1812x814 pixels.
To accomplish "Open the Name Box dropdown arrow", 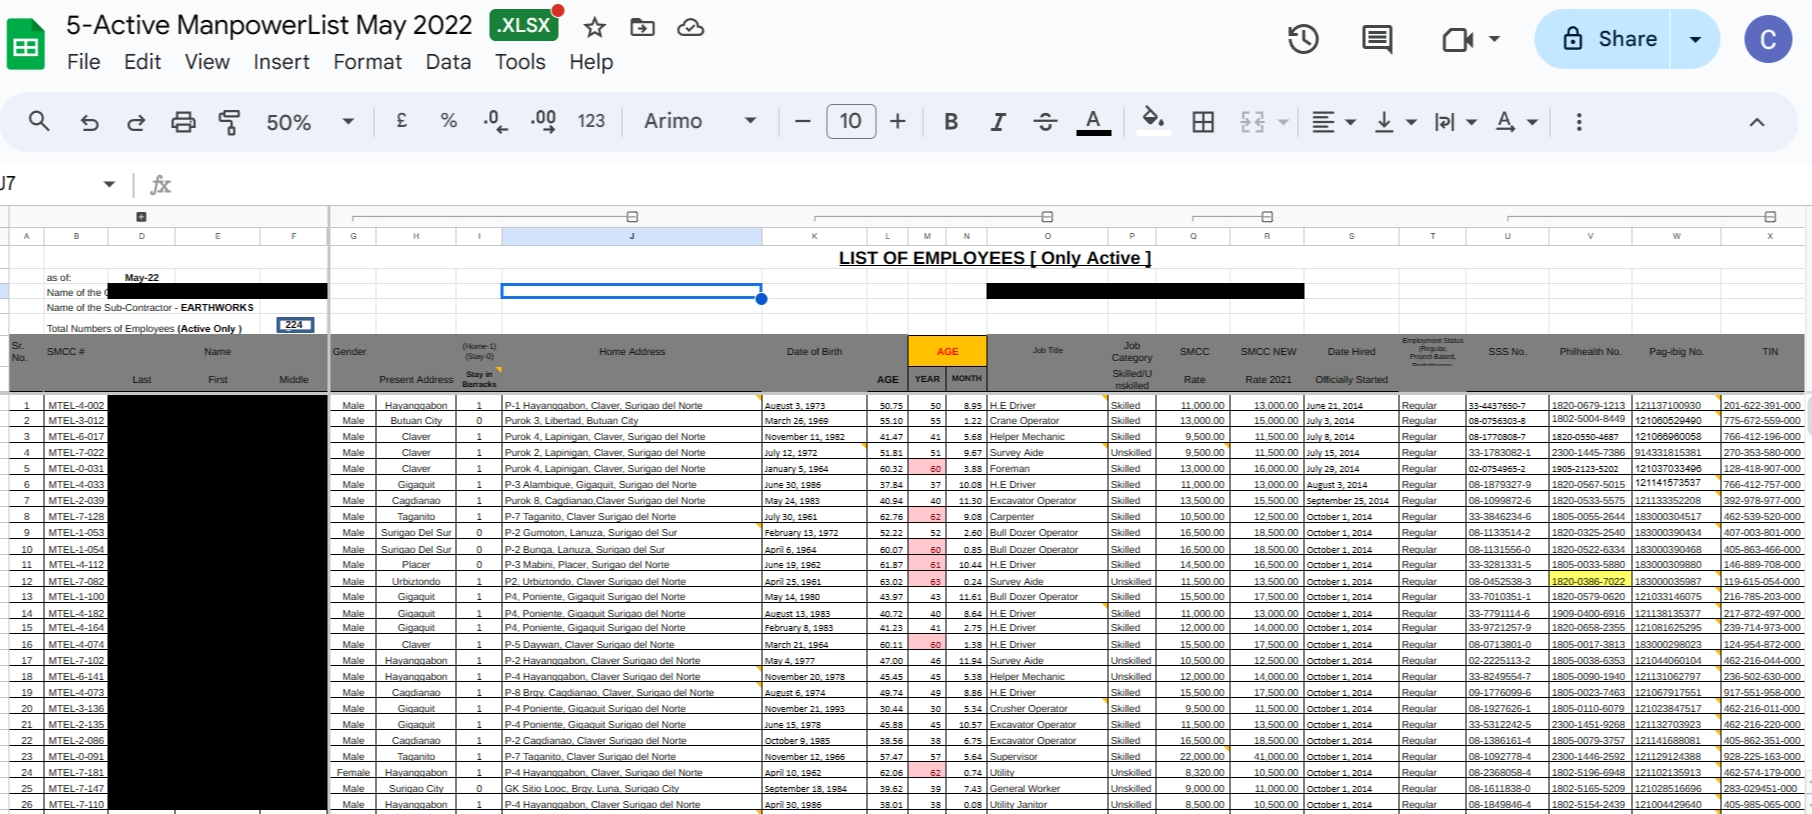I will tap(109, 184).
